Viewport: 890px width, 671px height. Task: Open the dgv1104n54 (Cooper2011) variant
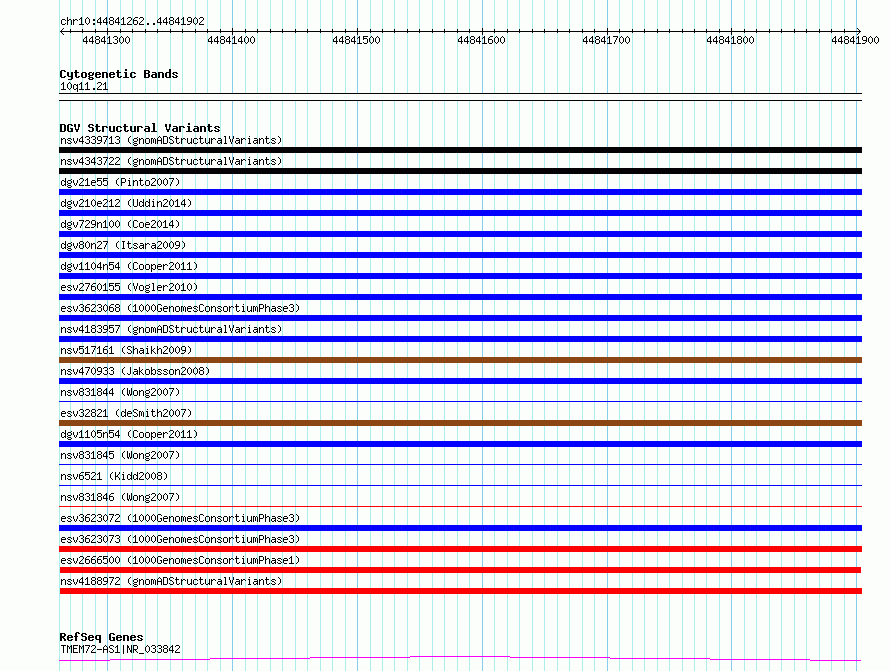129,266
